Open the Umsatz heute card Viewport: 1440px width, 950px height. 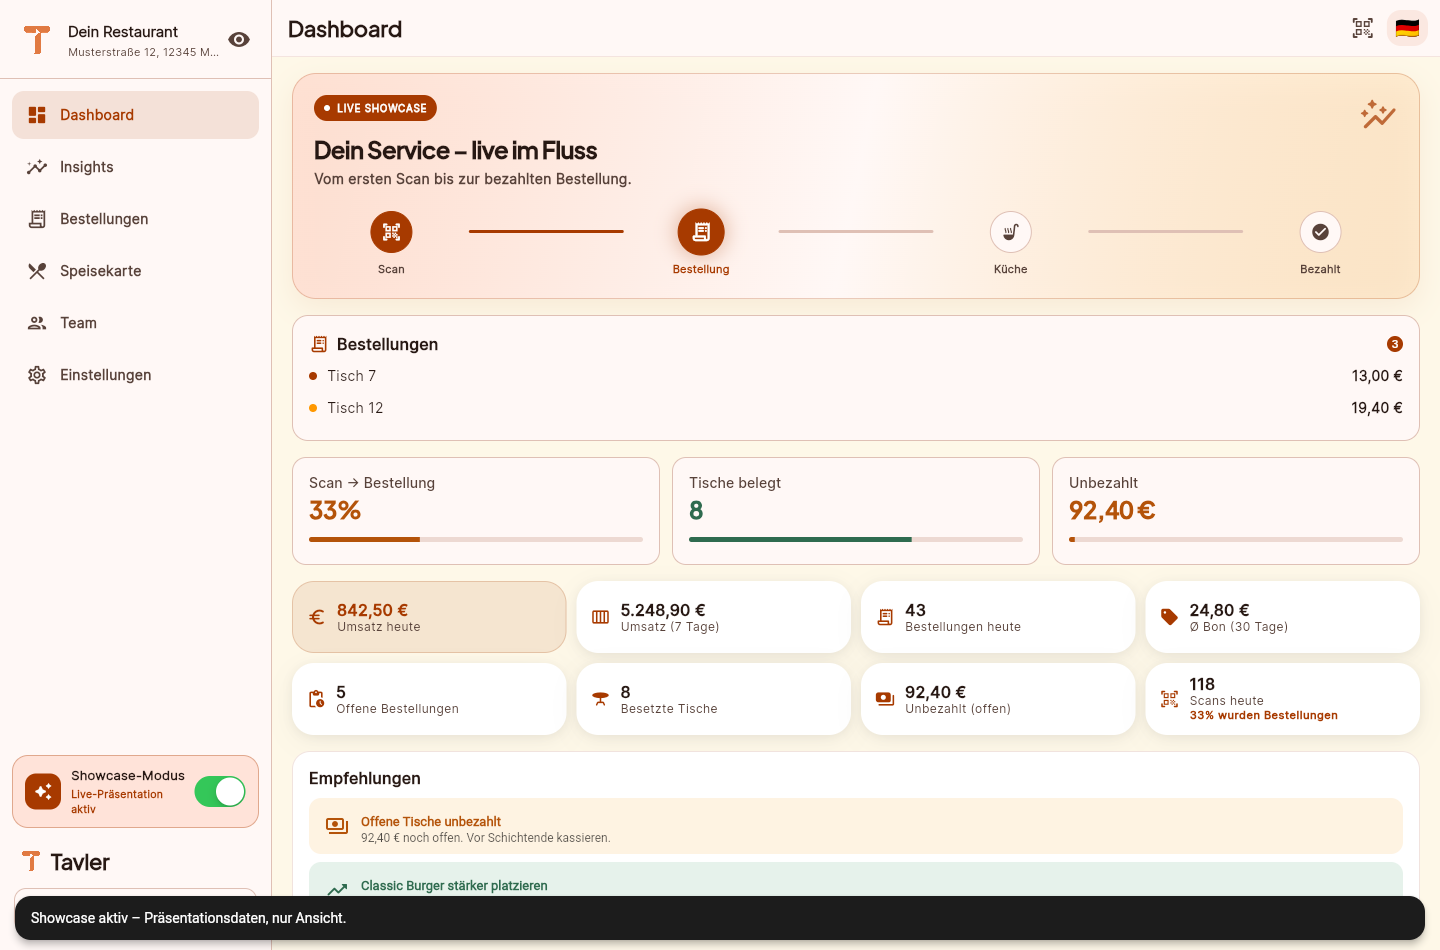(x=429, y=617)
